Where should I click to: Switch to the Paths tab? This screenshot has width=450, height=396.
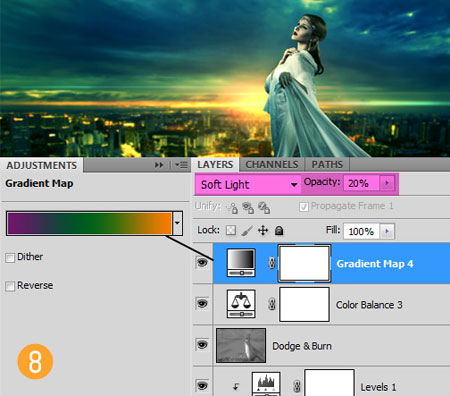(327, 164)
